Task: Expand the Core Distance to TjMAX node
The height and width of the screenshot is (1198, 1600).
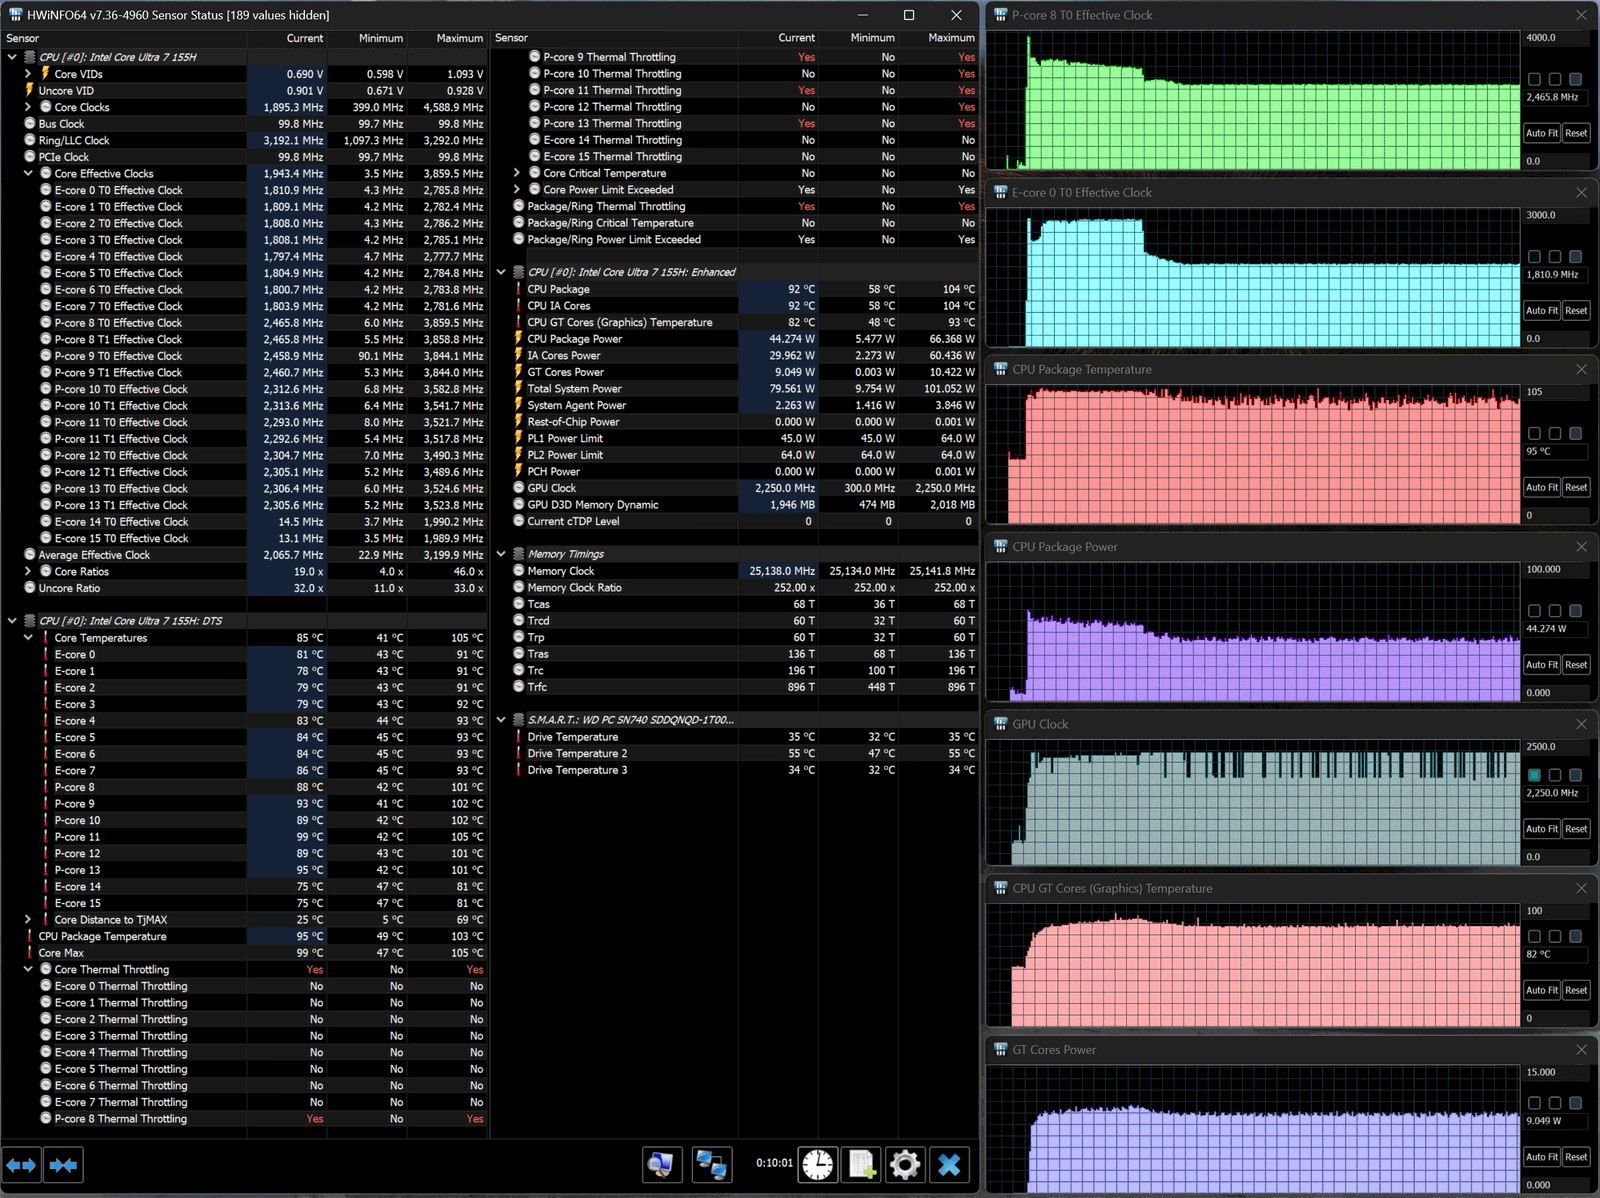Action: coord(28,919)
